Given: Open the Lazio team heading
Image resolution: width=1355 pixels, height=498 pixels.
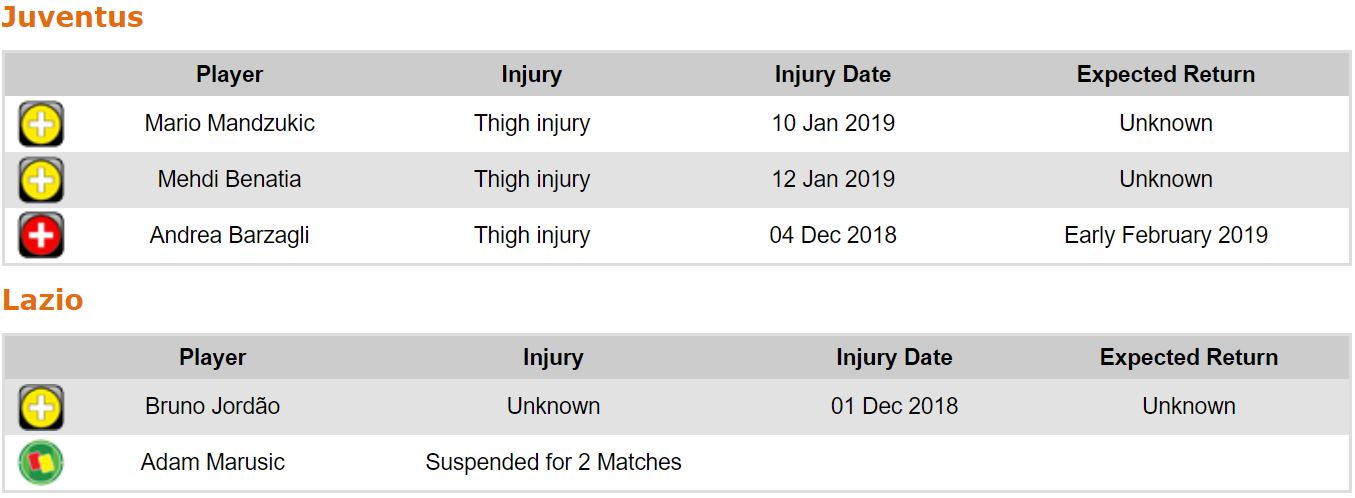Looking at the screenshot, I should click(42, 301).
